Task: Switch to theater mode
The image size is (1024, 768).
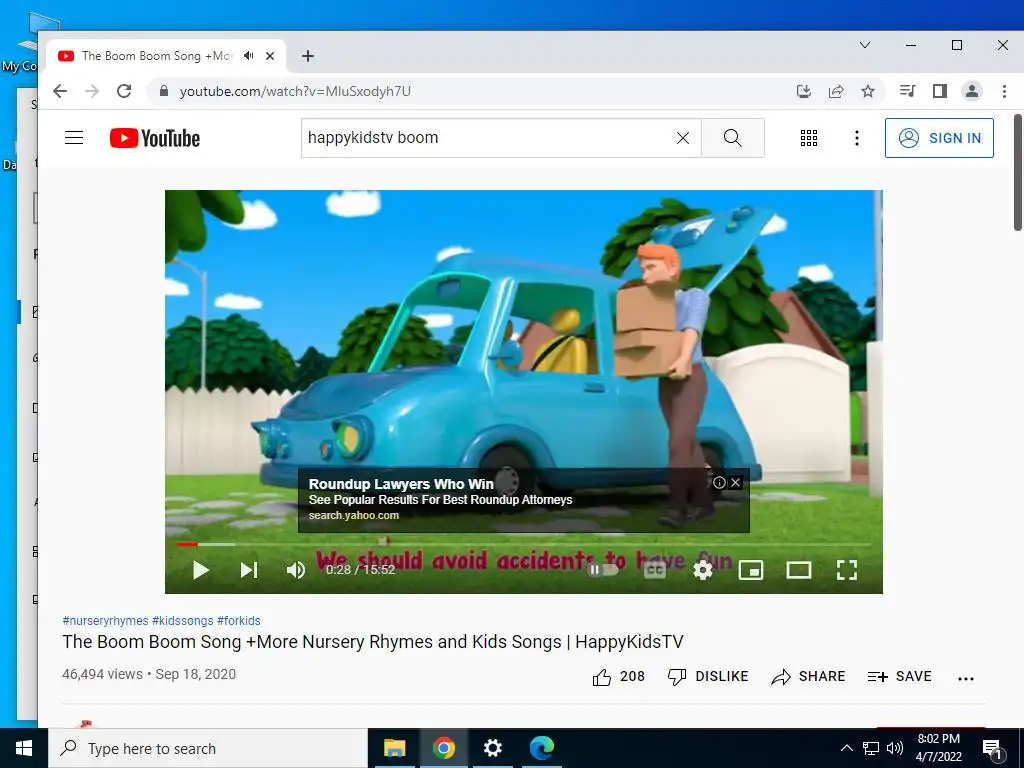Action: 799,570
